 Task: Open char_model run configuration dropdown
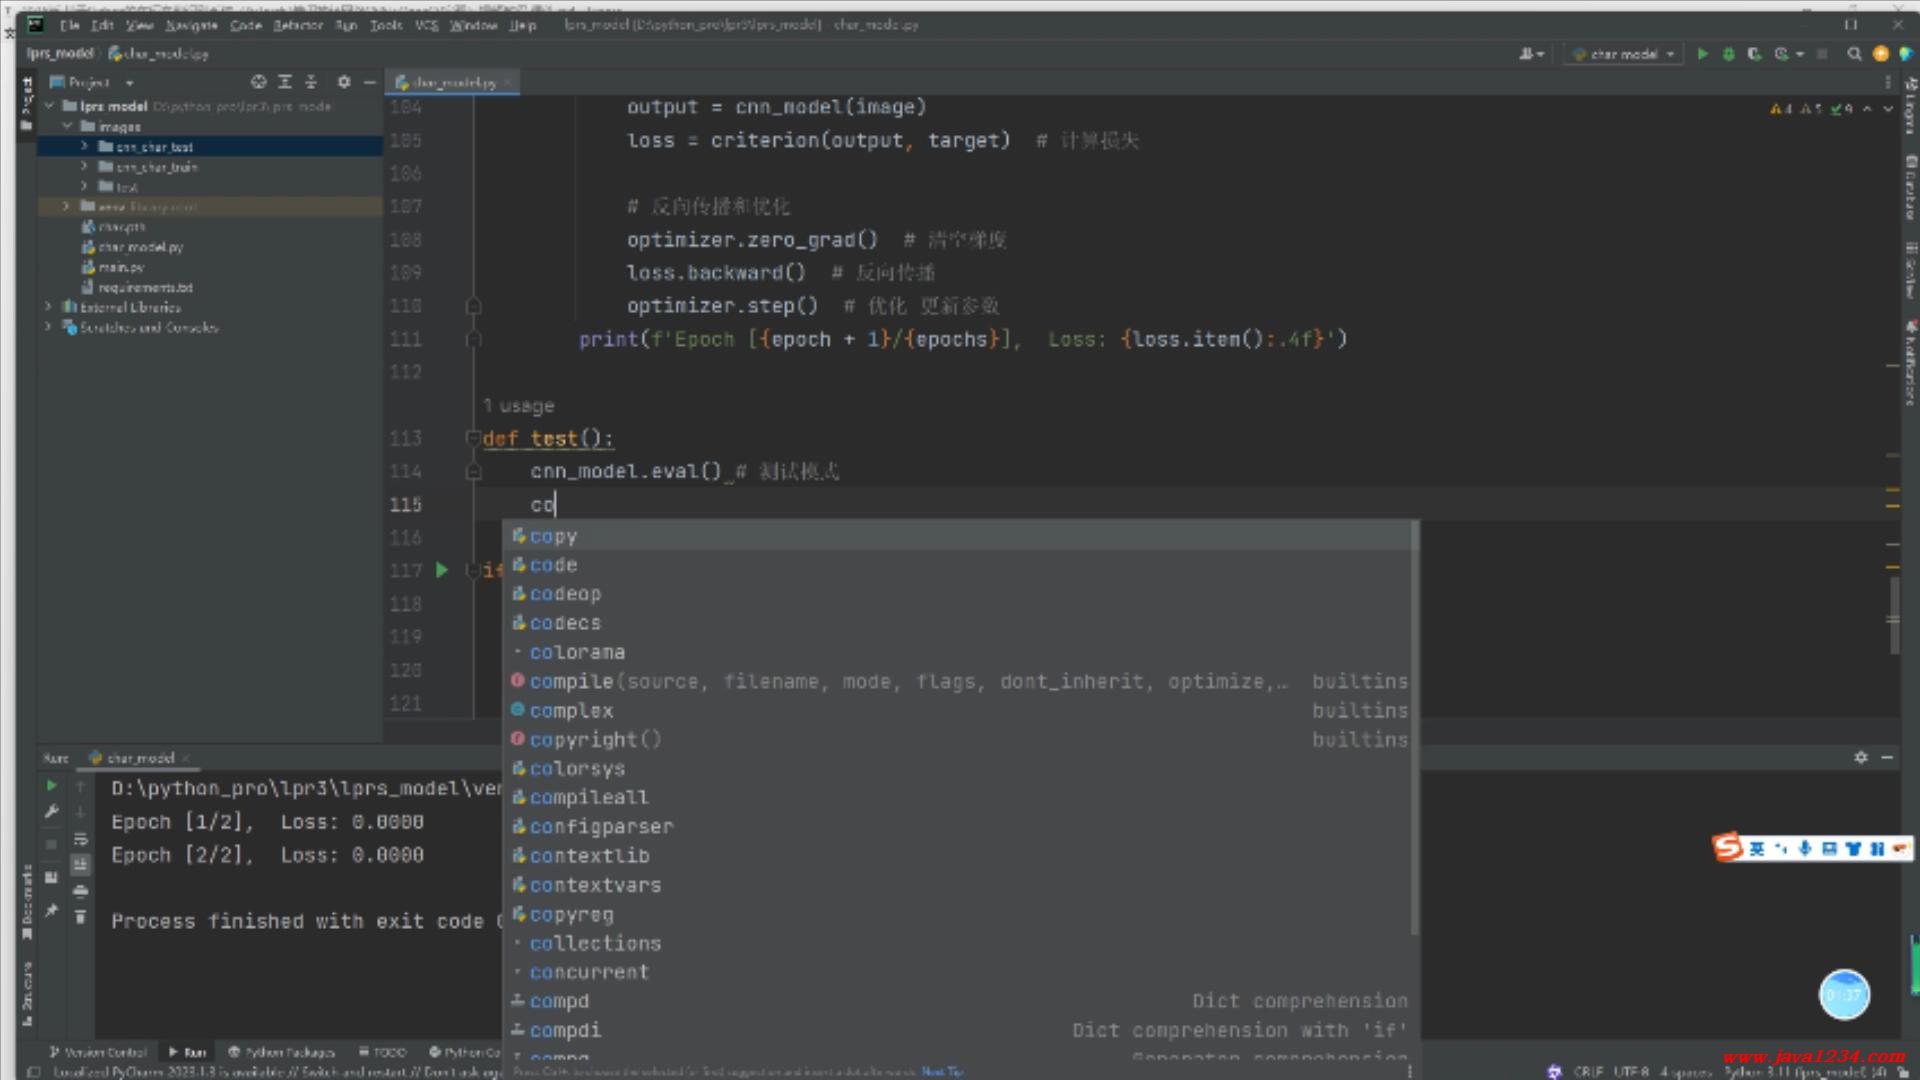click(1625, 54)
